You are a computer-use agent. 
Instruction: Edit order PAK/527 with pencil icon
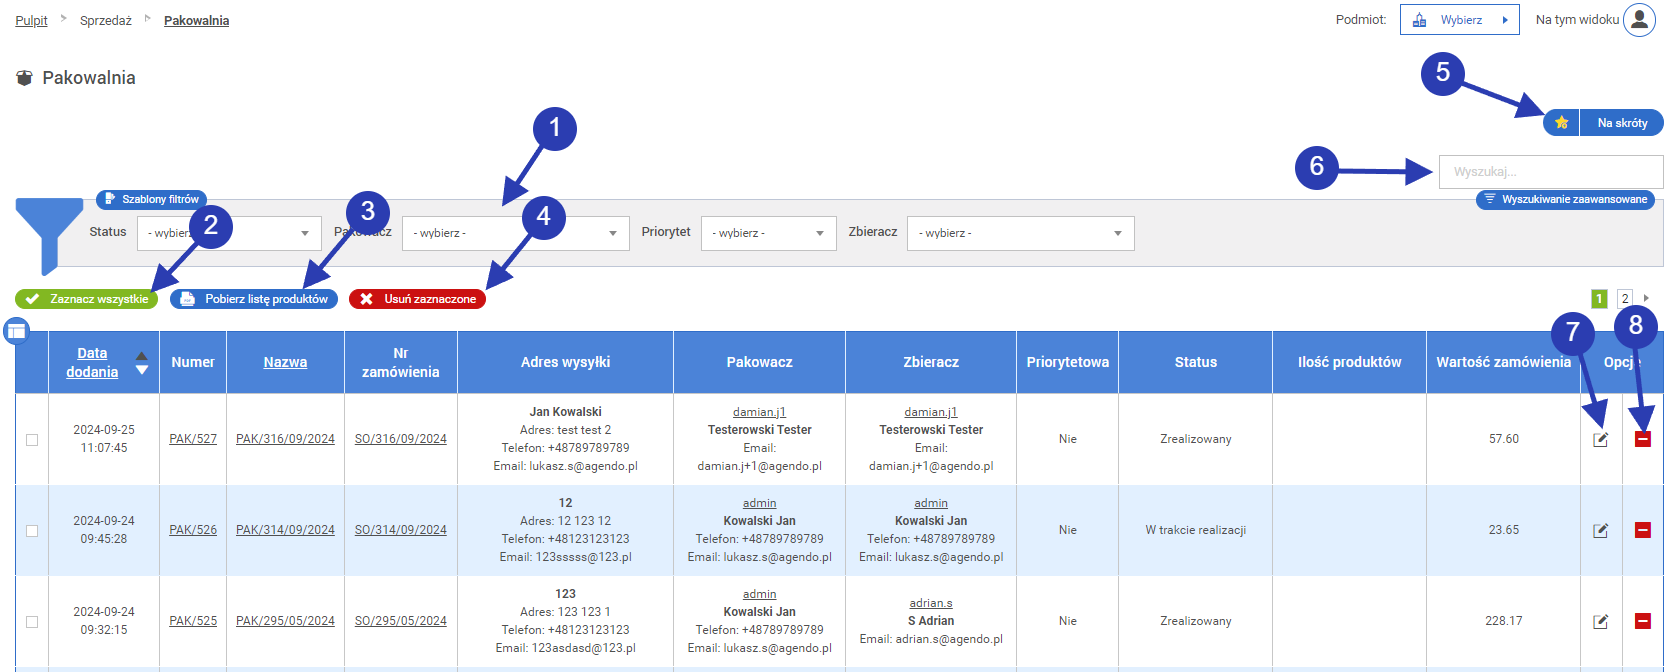(1600, 440)
